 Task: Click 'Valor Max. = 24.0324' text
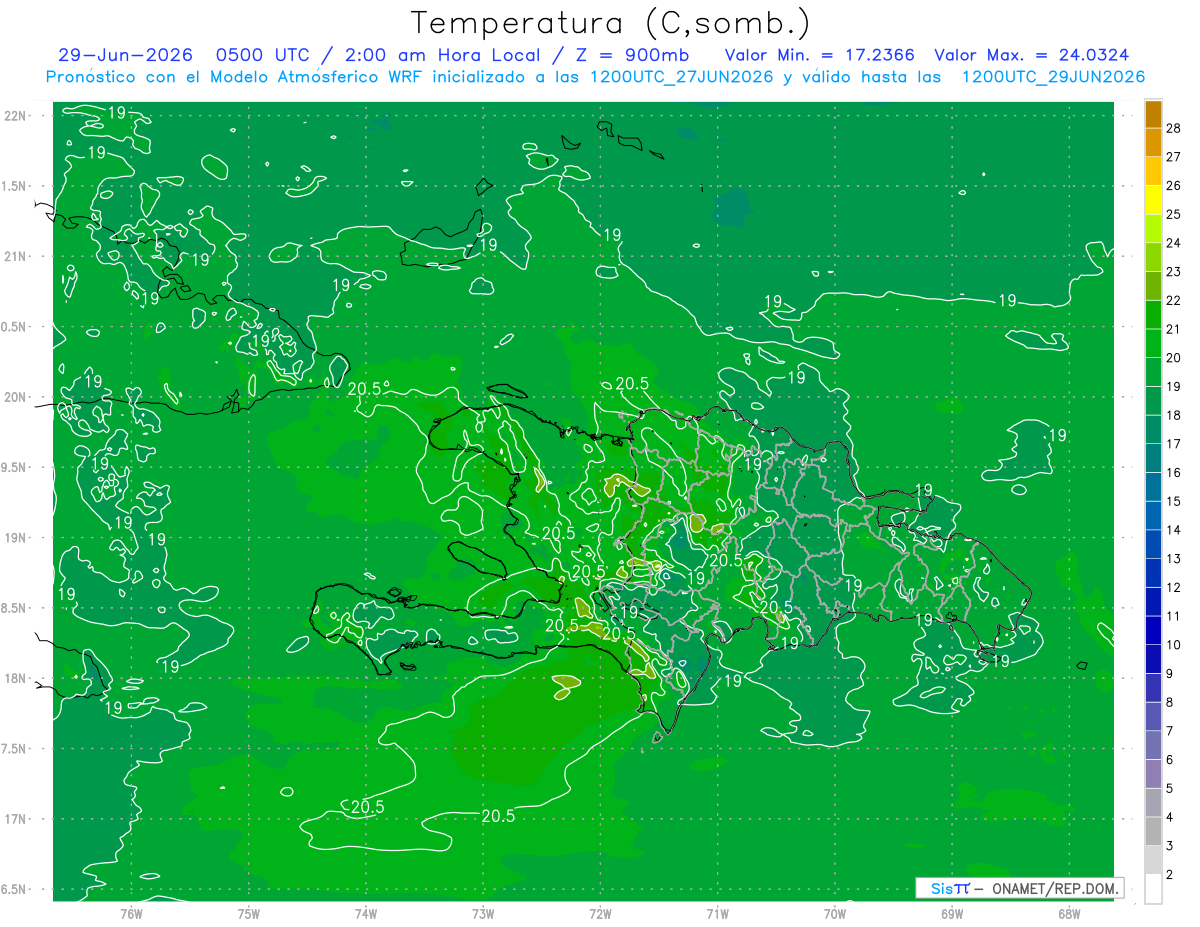point(1032,55)
